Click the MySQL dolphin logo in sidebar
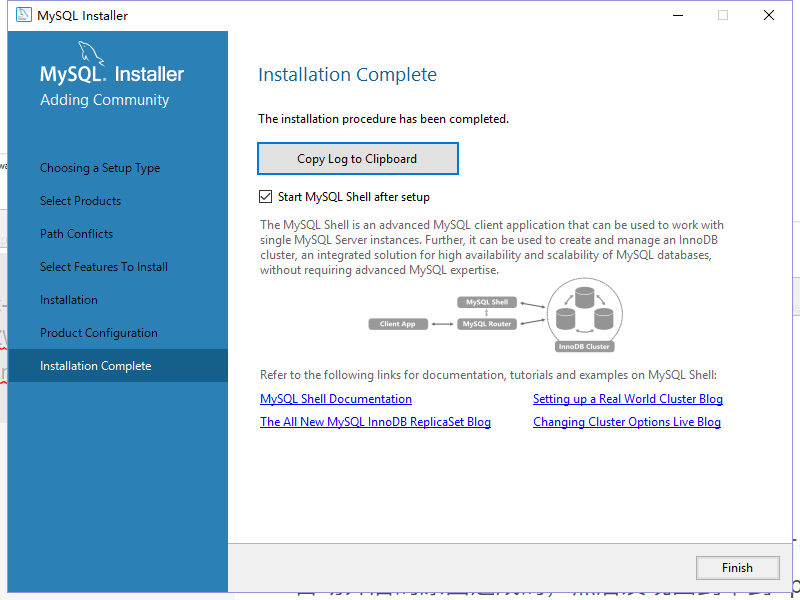Screen dimensions: 800x600 pos(90,53)
